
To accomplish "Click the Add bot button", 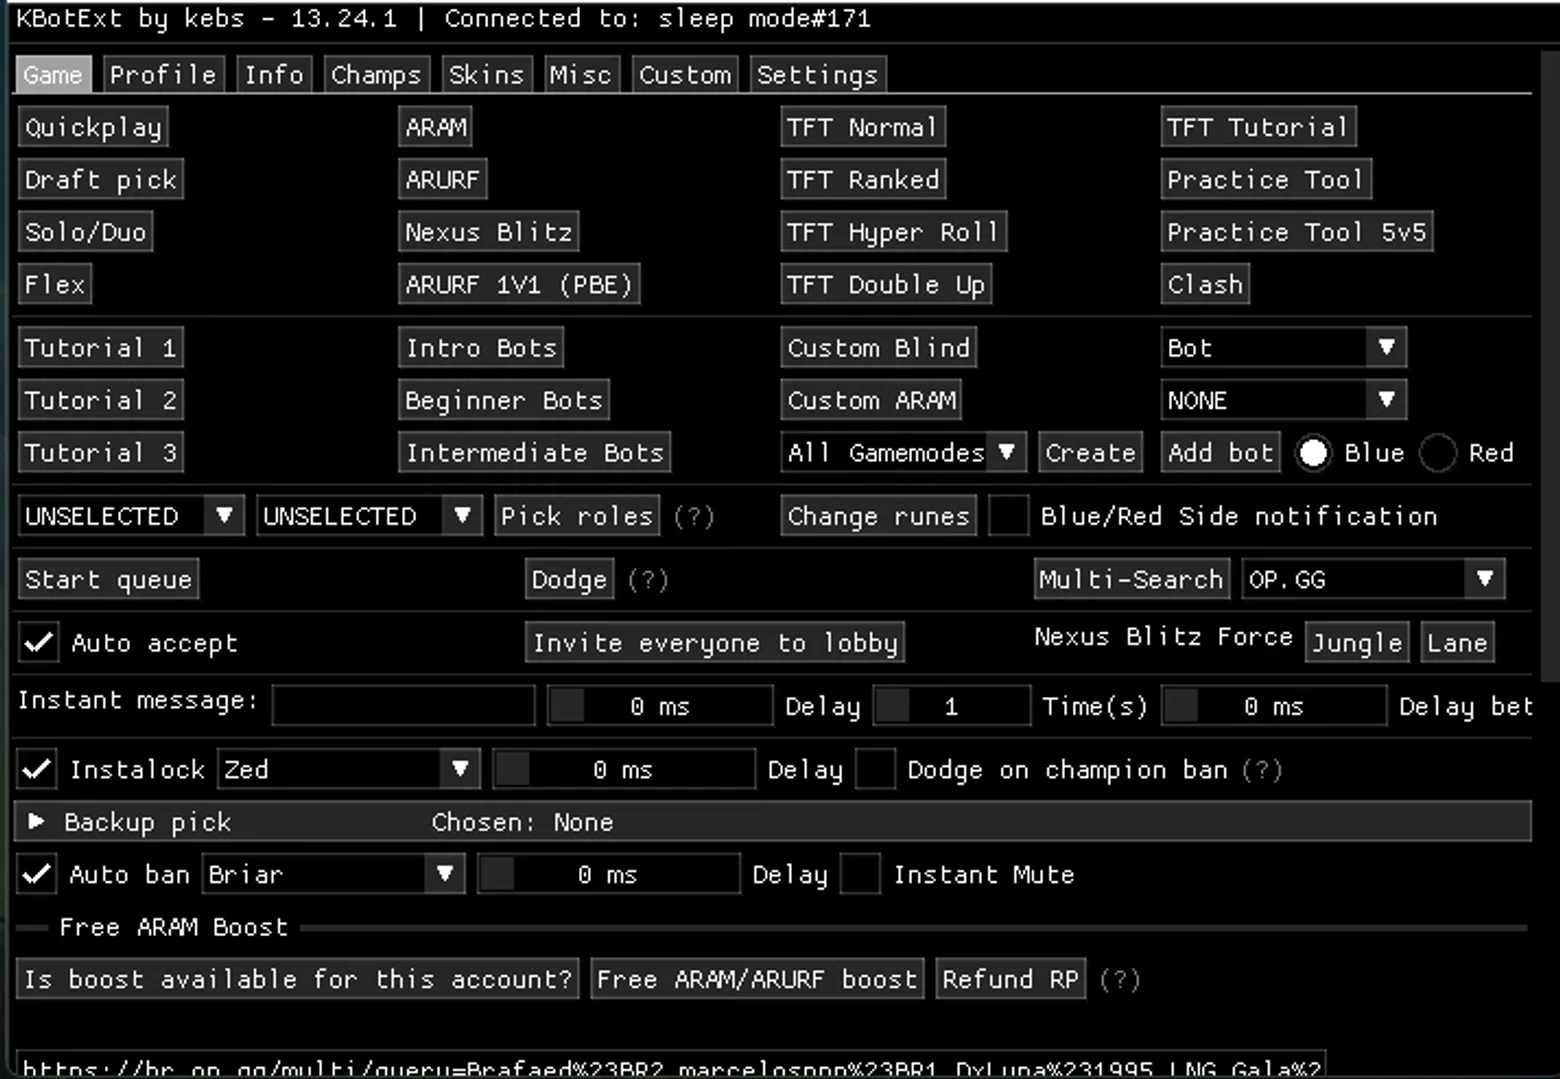I will coord(1221,453).
